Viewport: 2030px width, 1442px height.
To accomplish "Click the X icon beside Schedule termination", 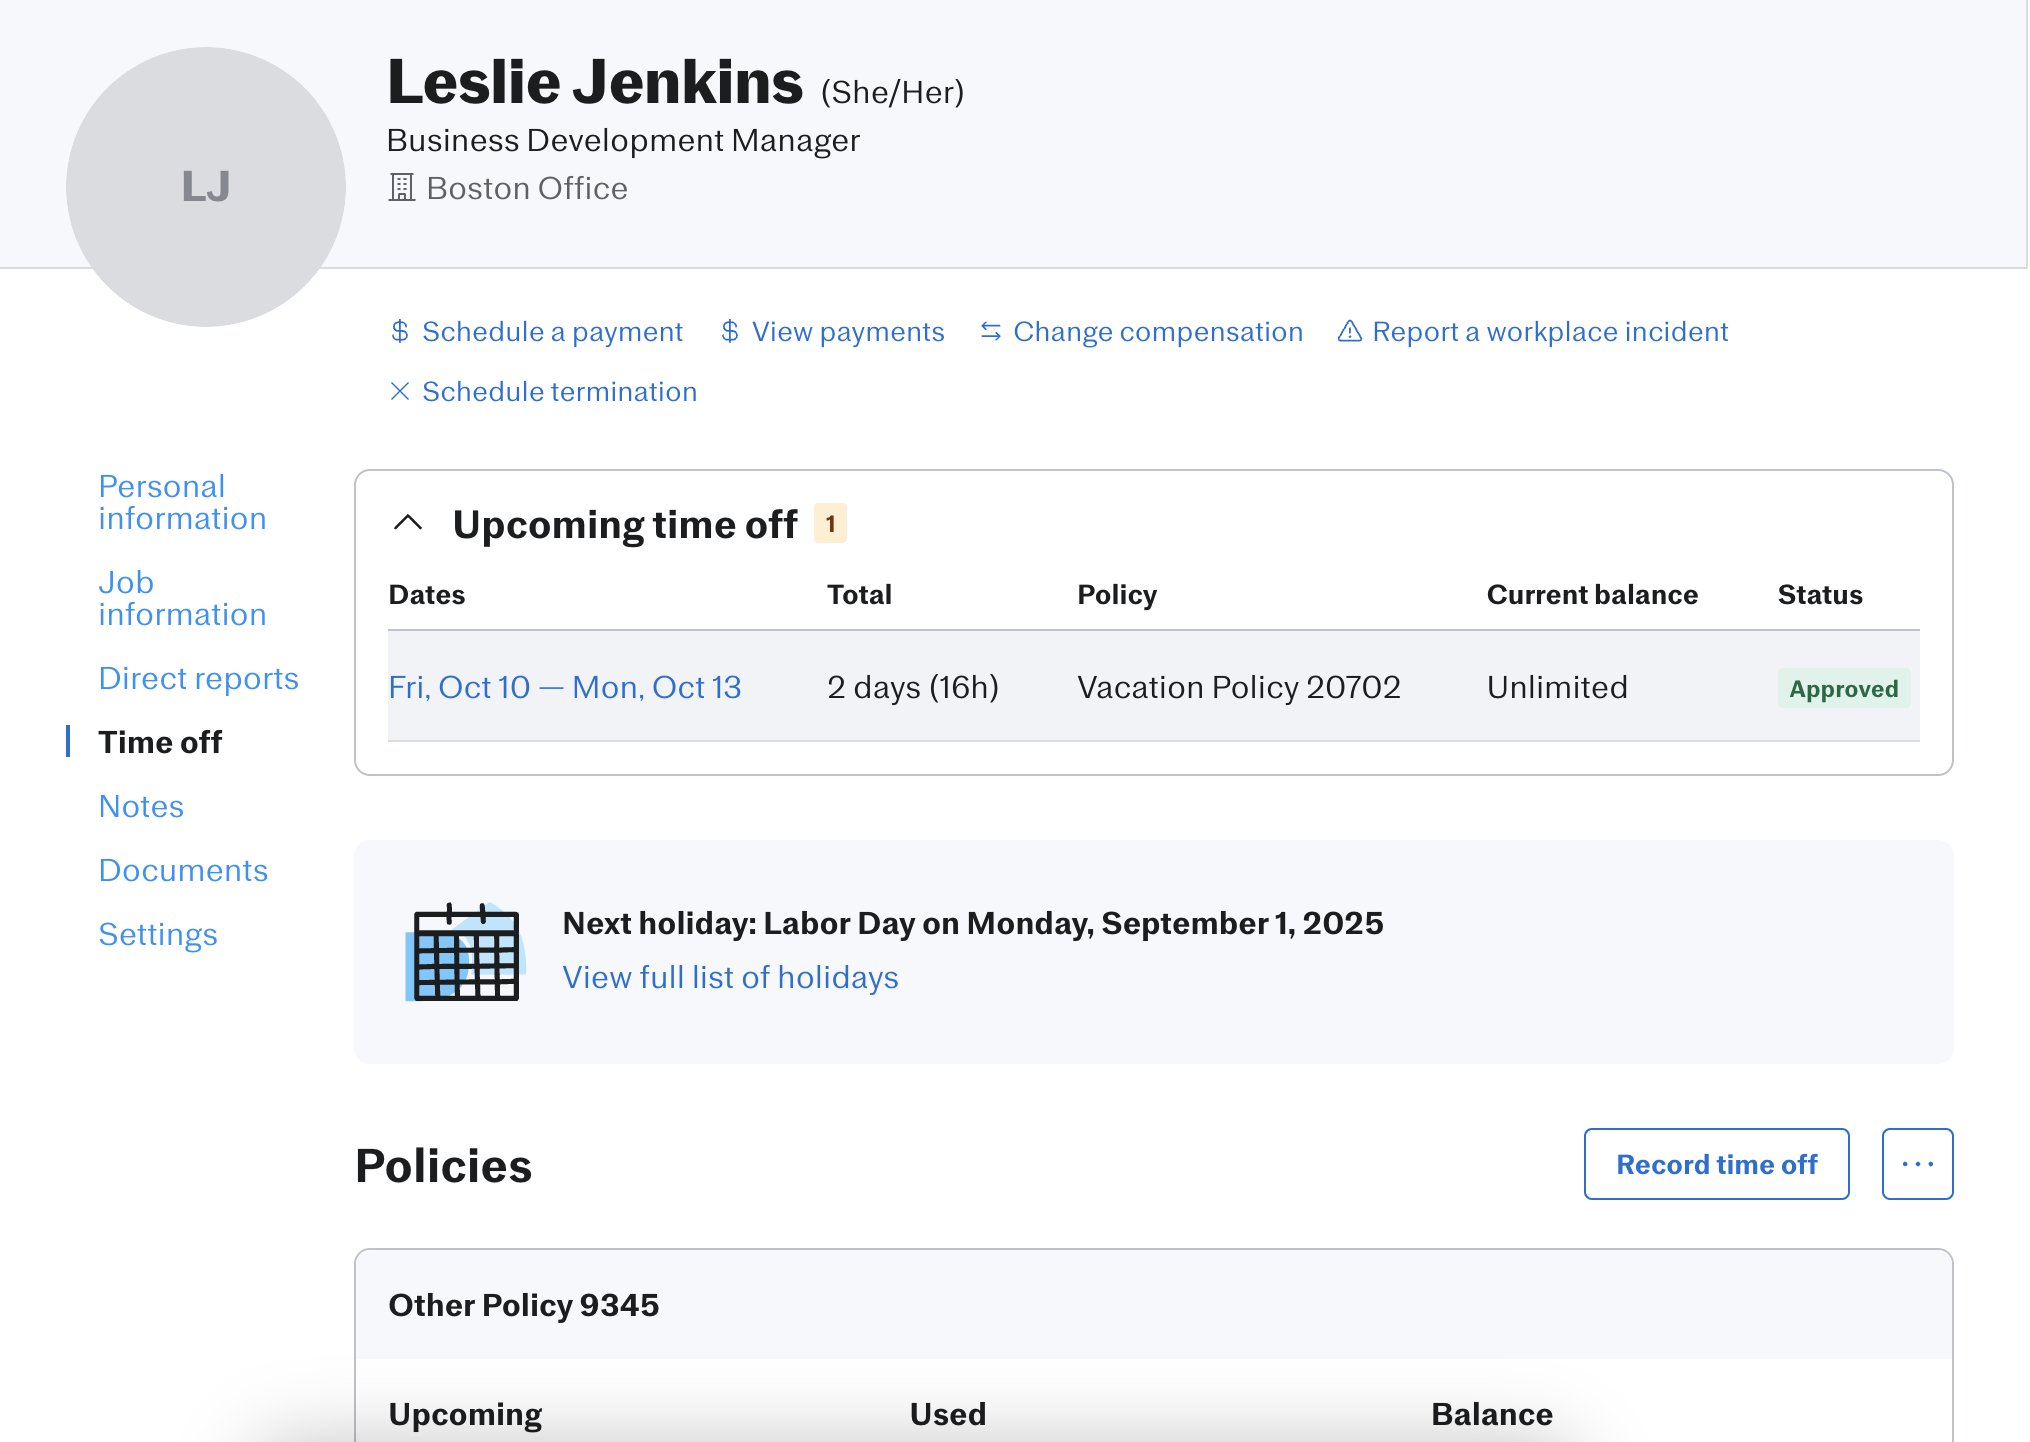I will 400,392.
